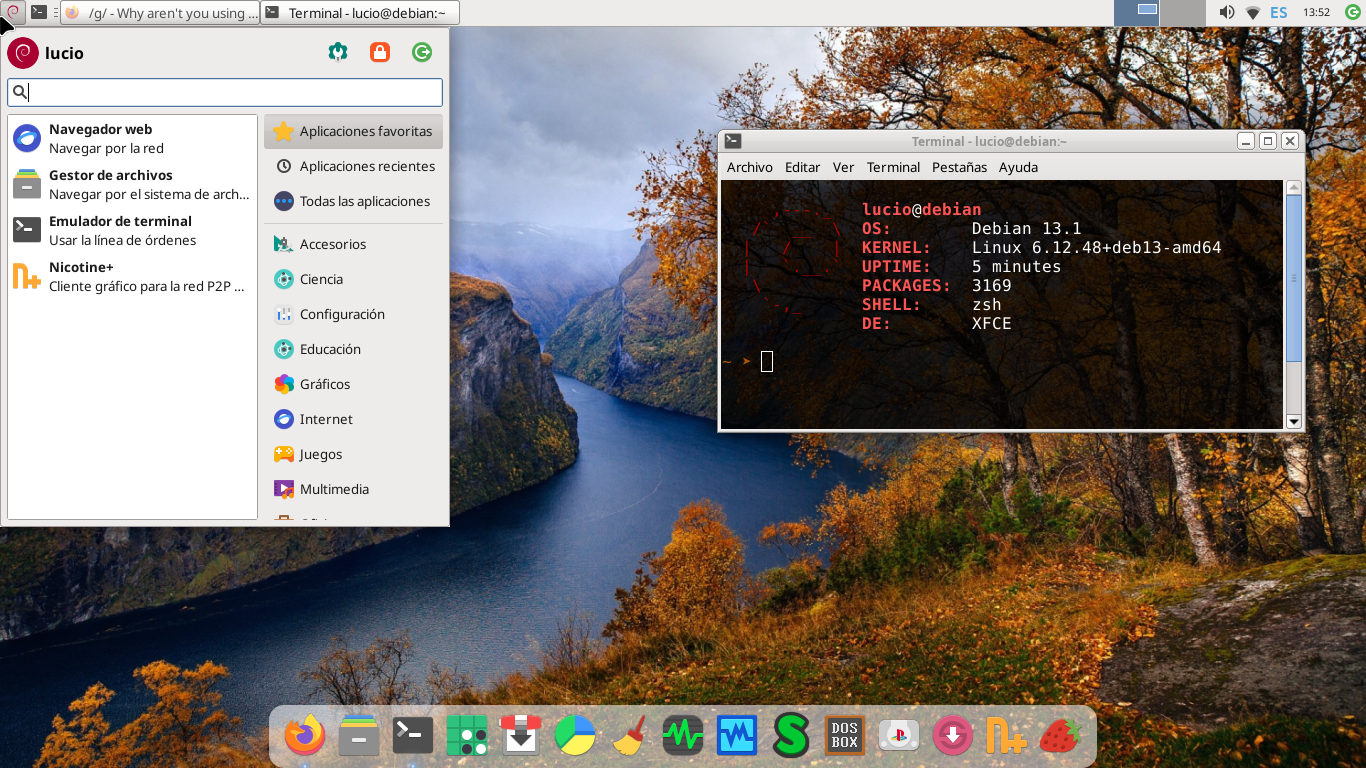Image resolution: width=1366 pixels, height=768 pixels.
Task: Click the application menu search field
Action: coord(225,92)
